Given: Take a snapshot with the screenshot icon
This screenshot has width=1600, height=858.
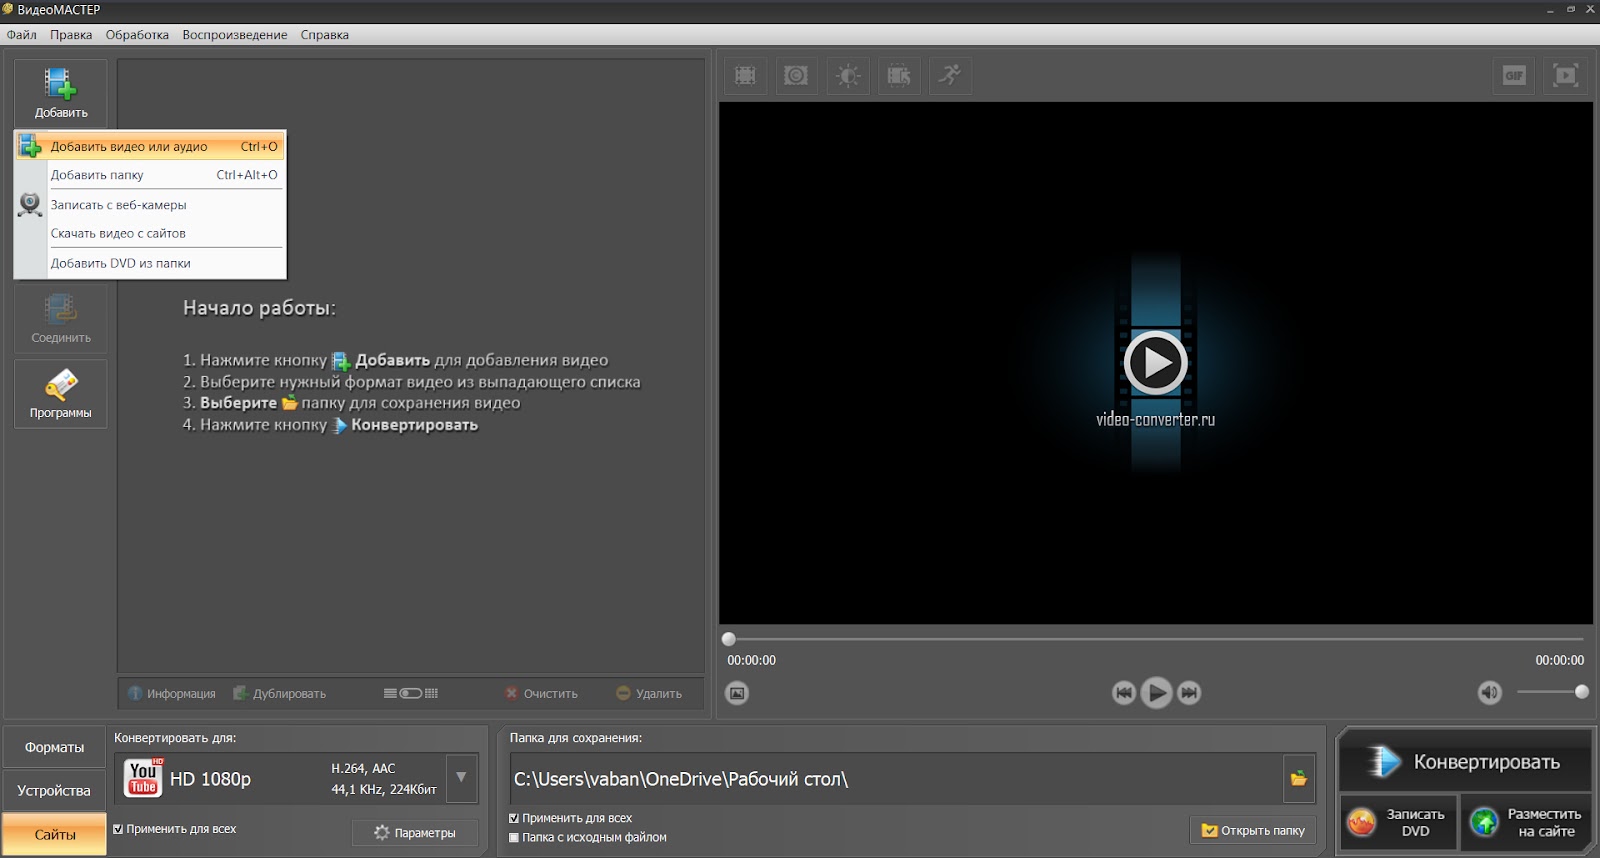Looking at the screenshot, I should click(737, 693).
